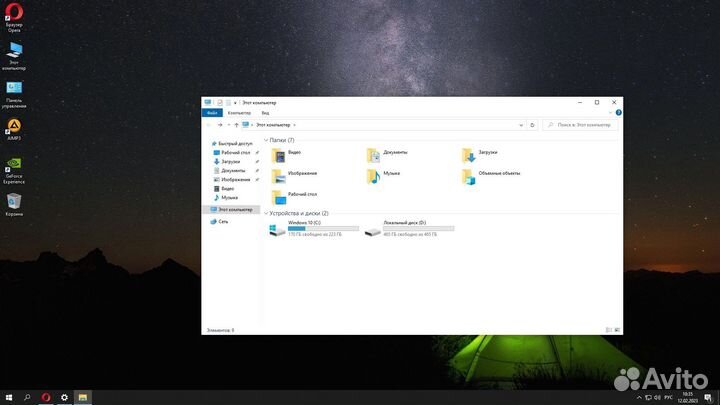Collapse the Устройства и диски (2) group

[266, 213]
